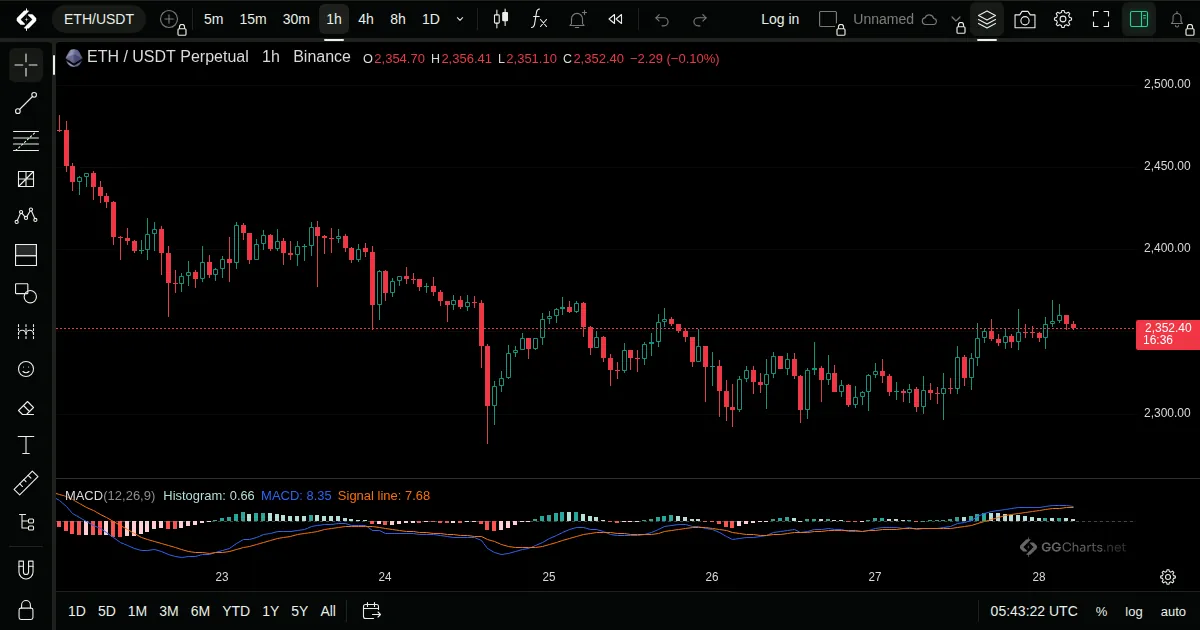Screen dimensions: 1200x630
Task: Switch to the 8h timeframe
Action: [x=398, y=19]
